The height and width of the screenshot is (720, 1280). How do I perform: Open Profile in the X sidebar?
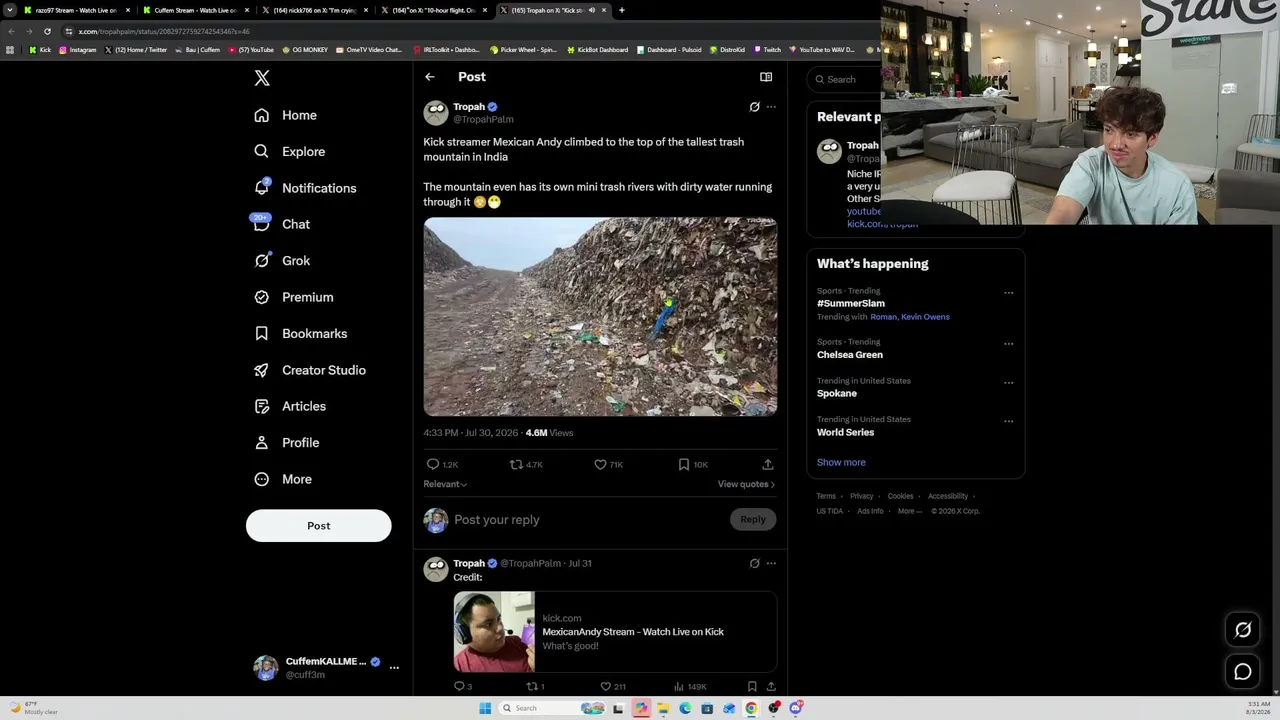click(x=287, y=443)
